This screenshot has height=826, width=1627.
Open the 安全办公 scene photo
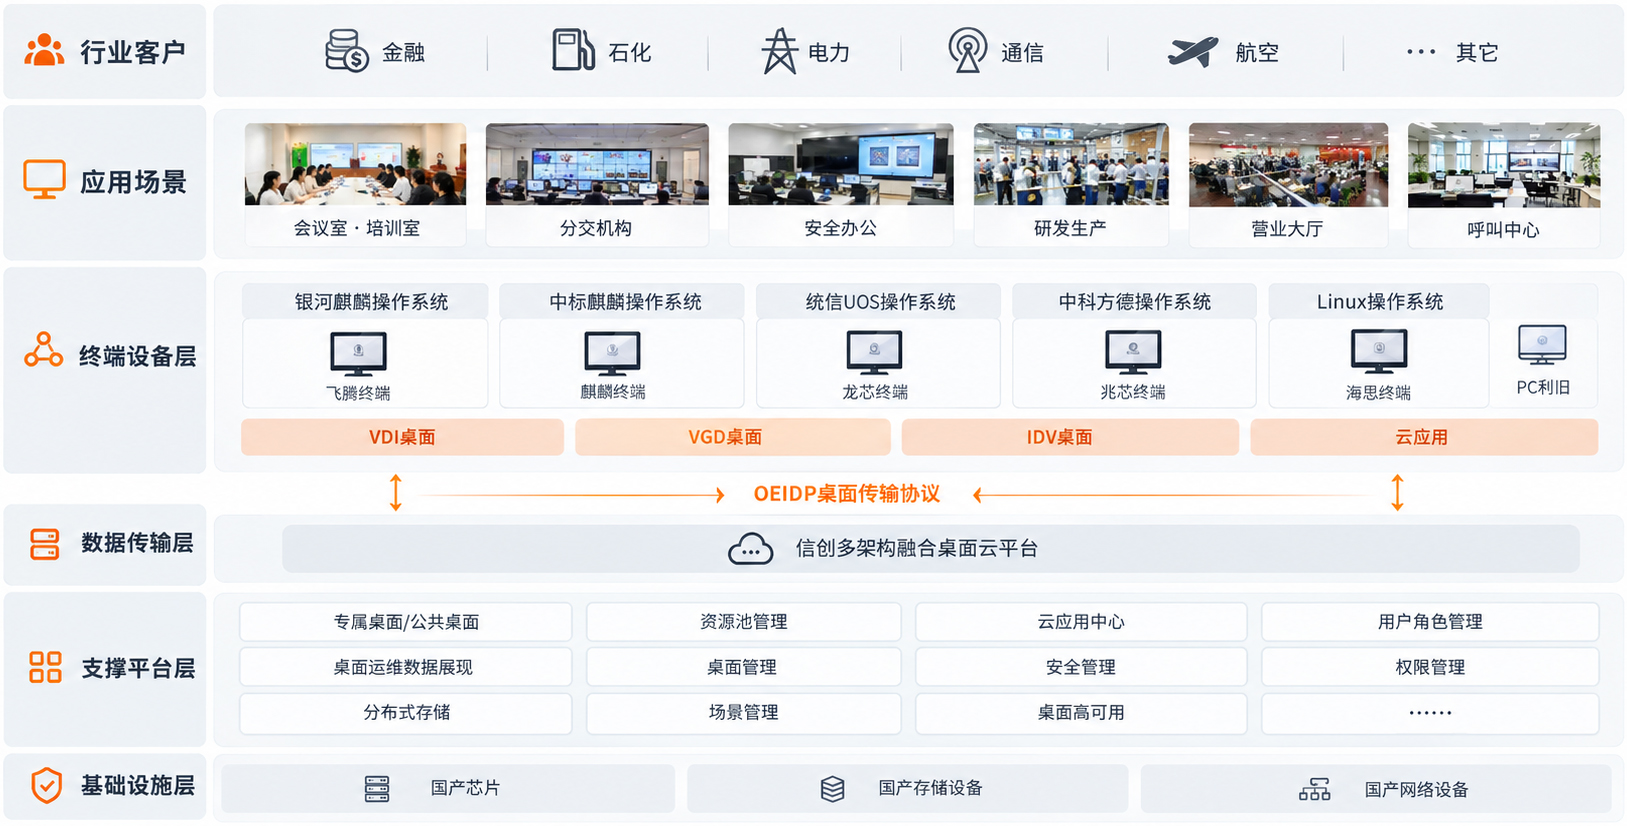coord(841,164)
